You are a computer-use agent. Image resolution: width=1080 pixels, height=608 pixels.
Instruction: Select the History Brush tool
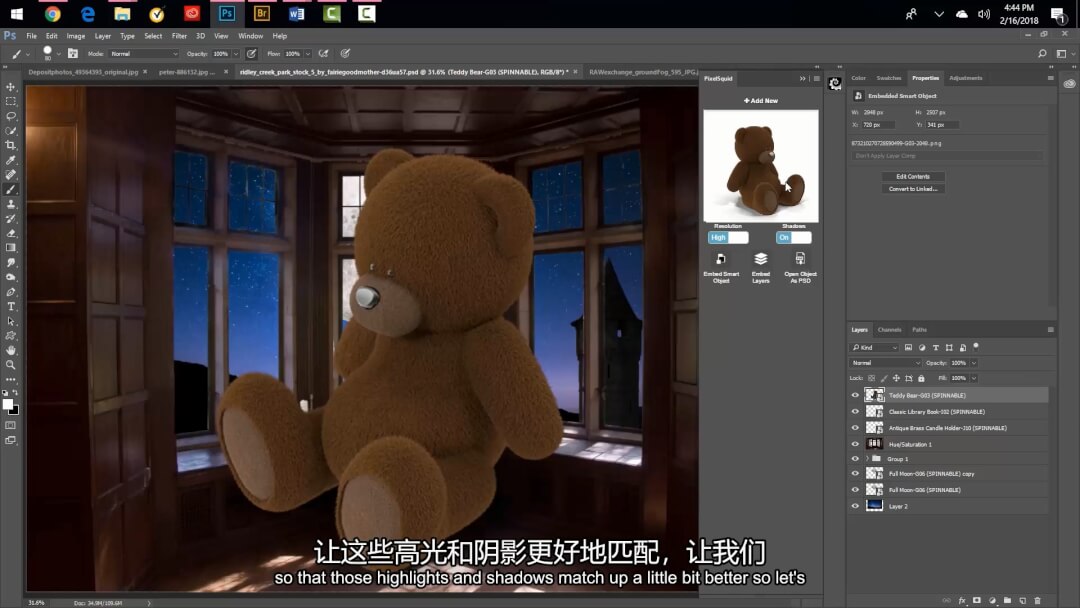10,218
